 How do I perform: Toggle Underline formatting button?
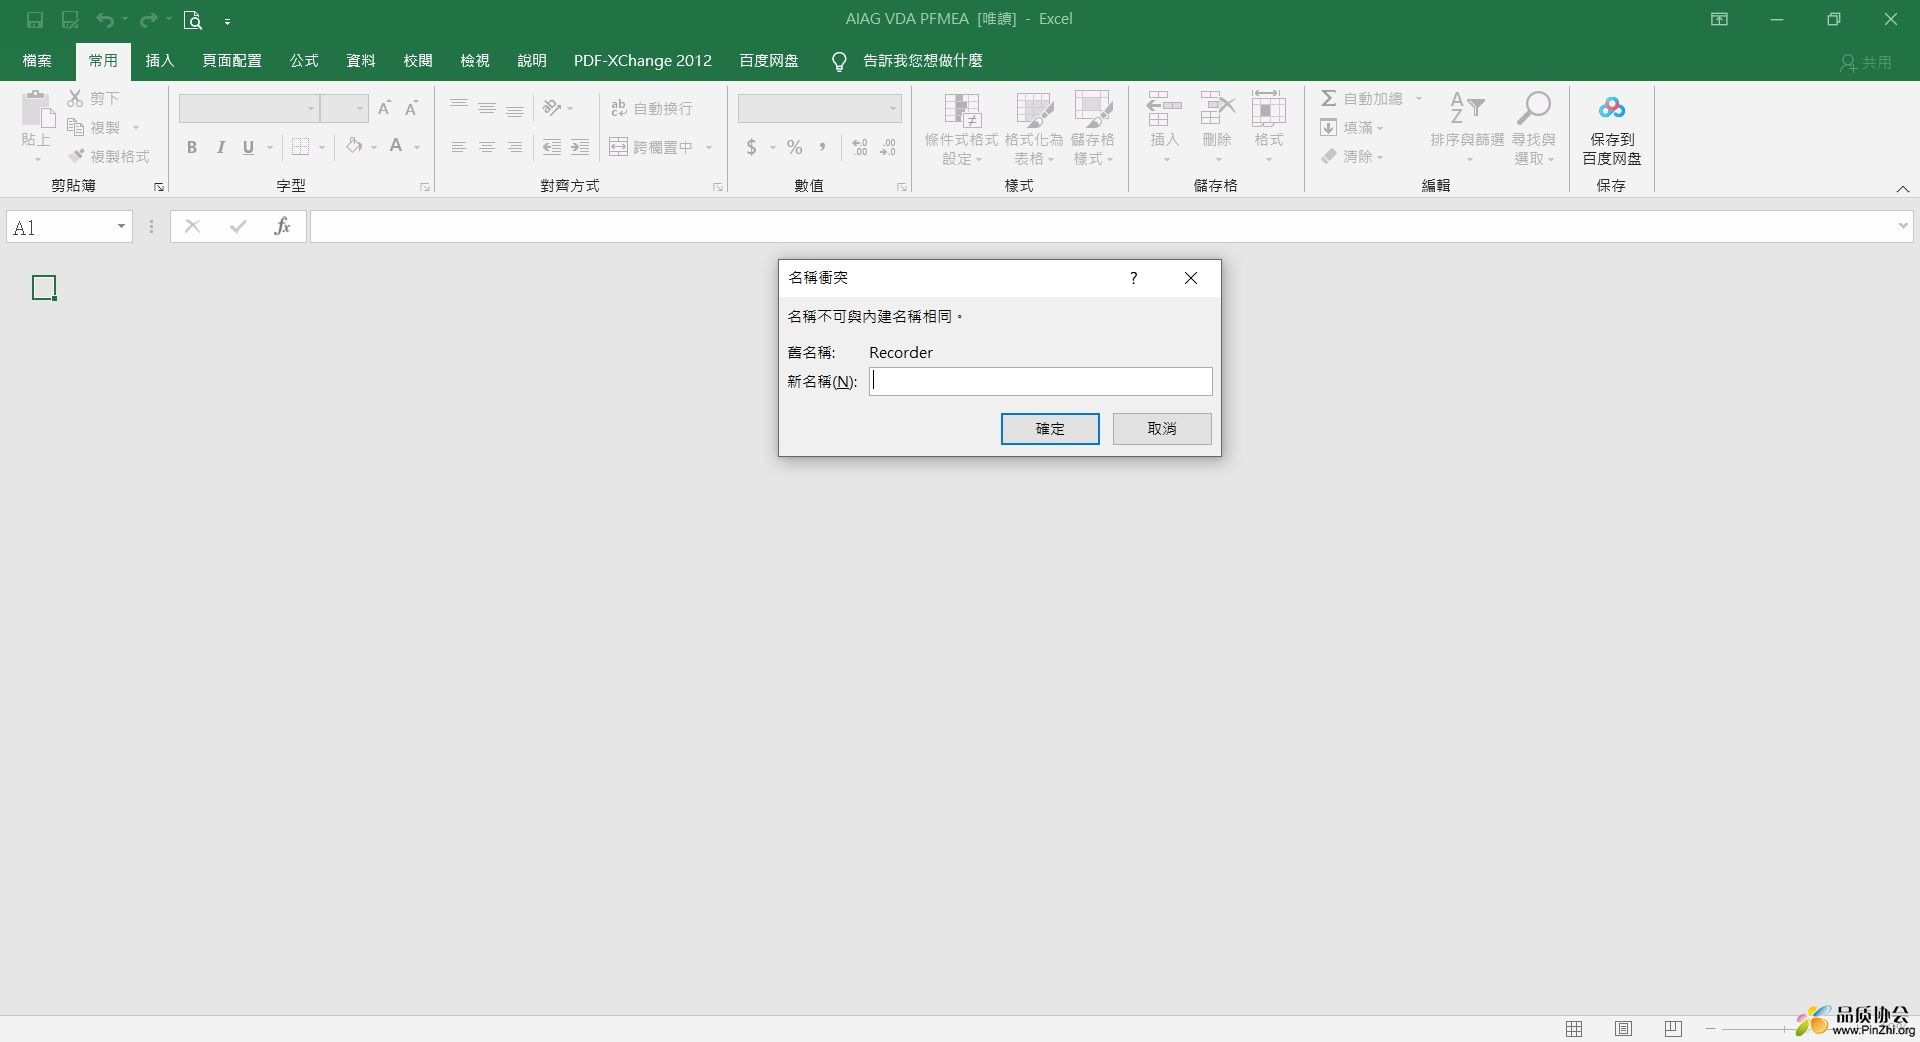(x=248, y=147)
